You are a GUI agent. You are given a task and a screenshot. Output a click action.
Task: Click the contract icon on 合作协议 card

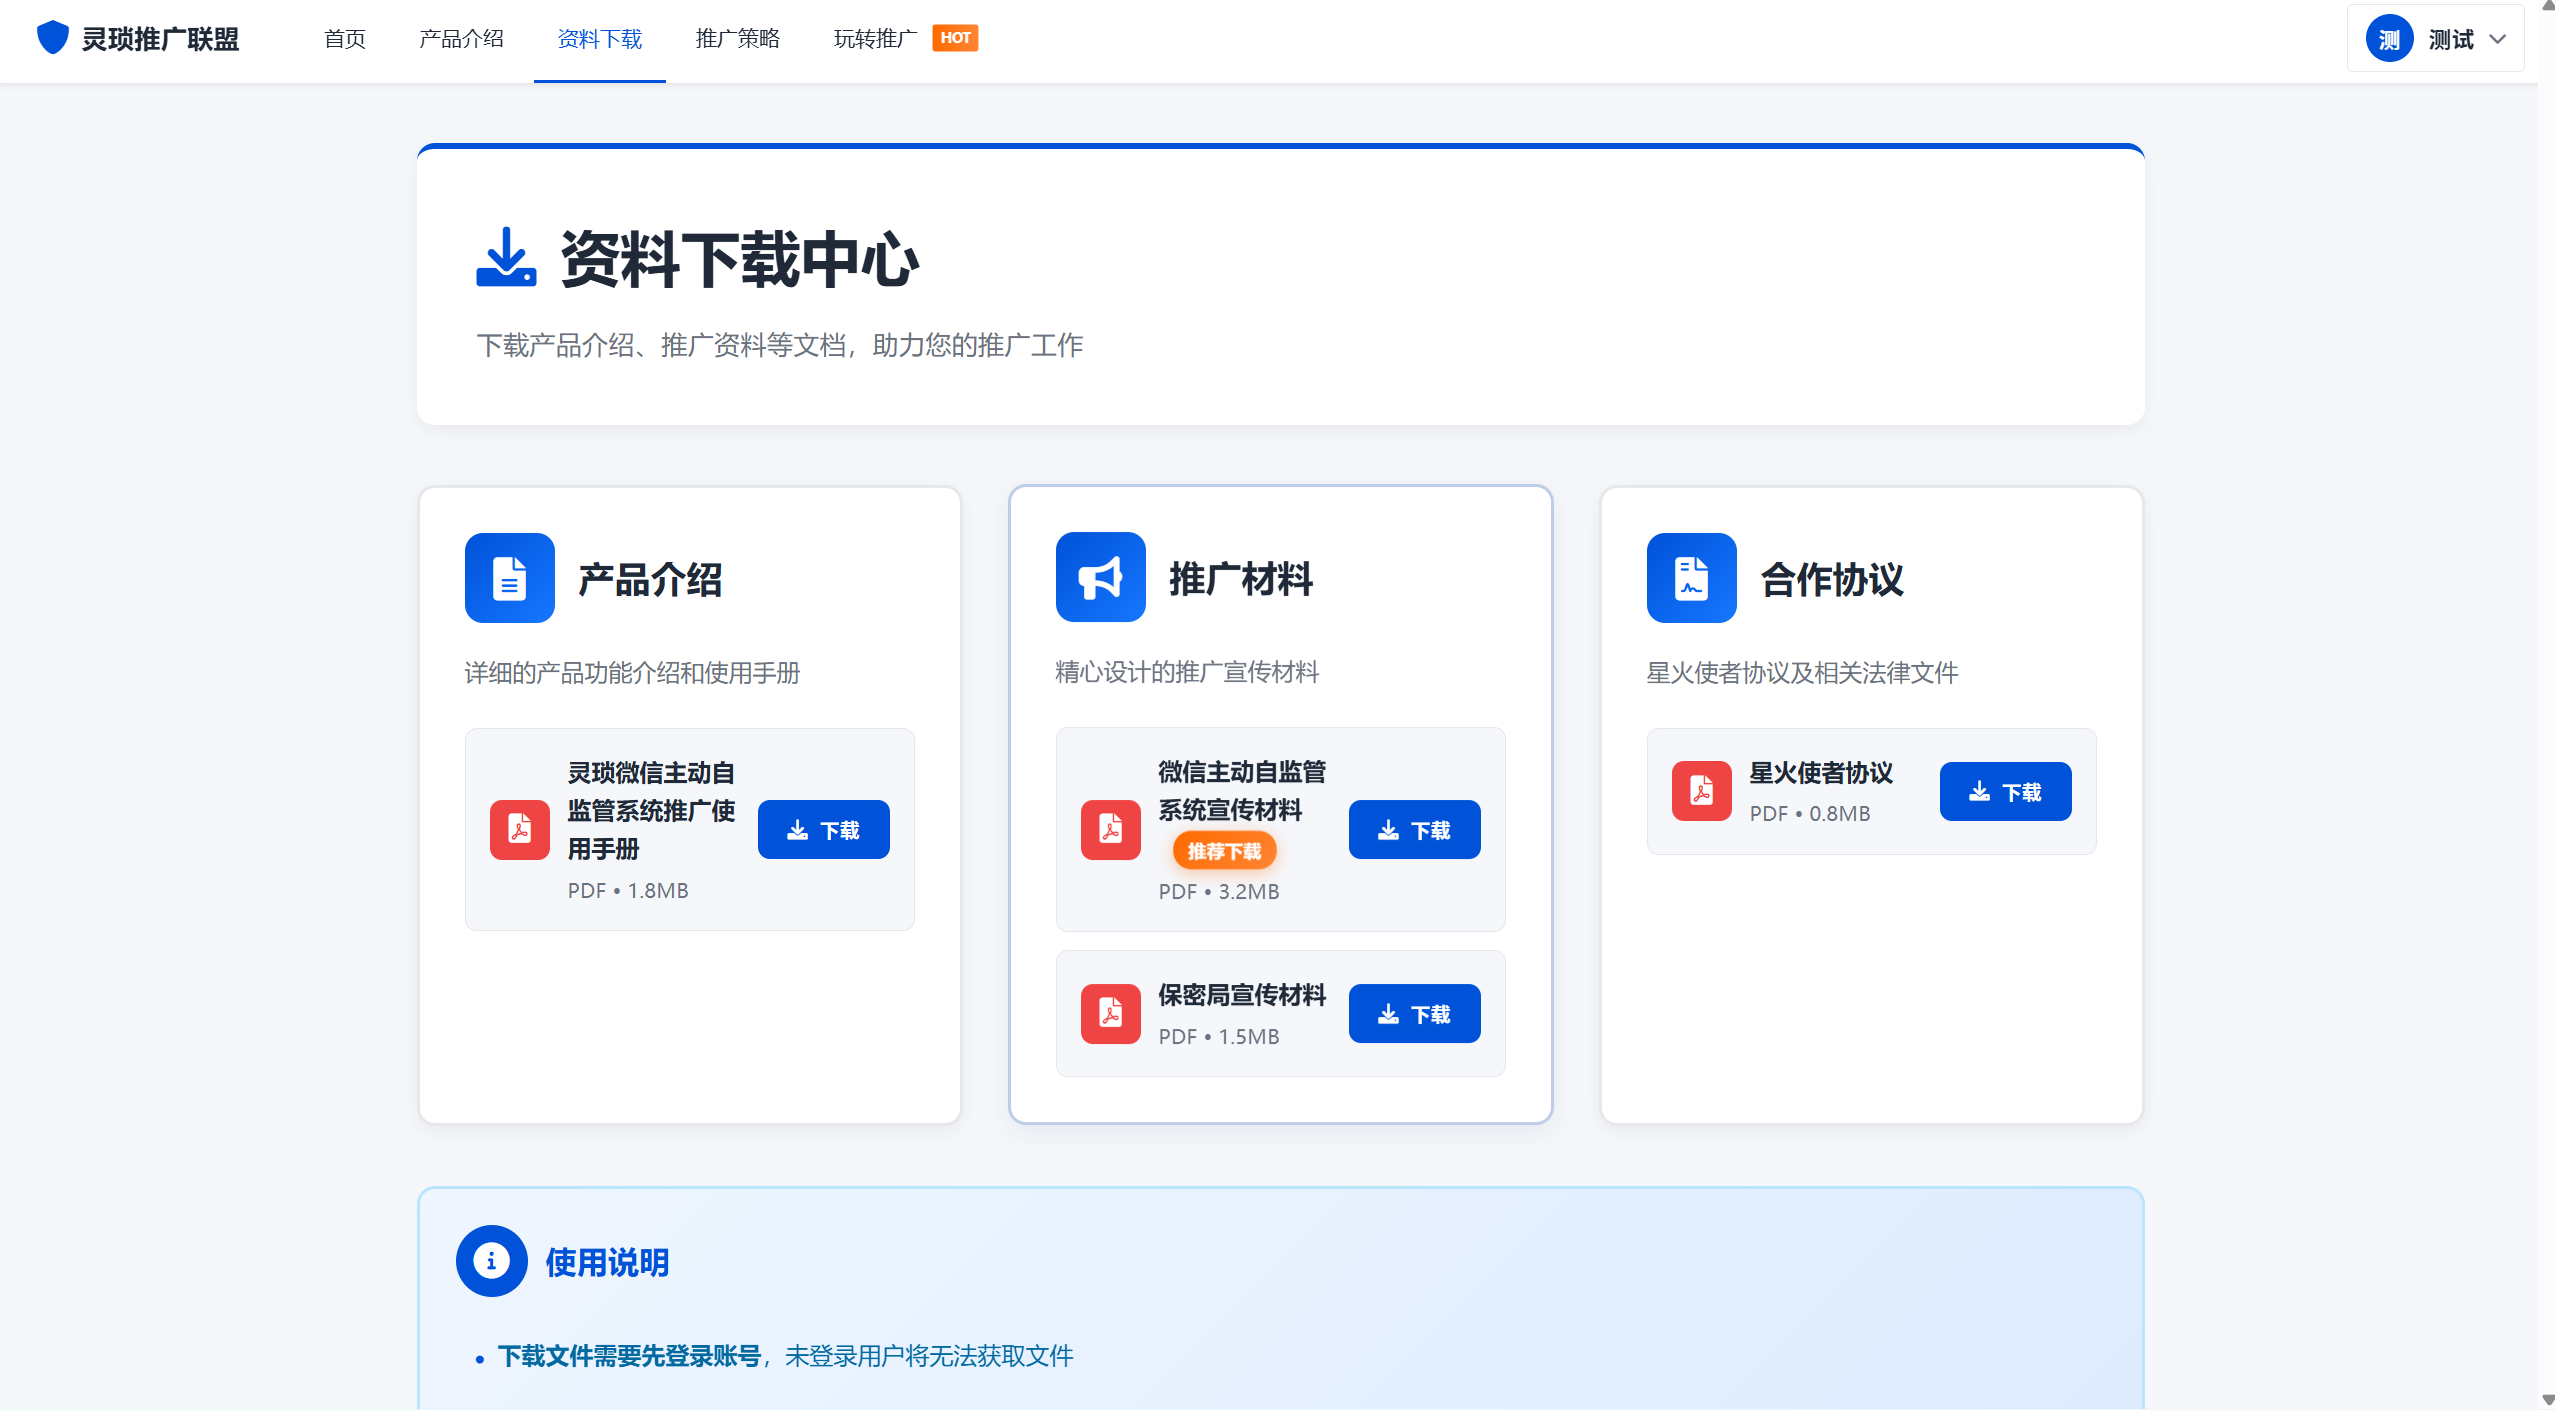(x=1689, y=578)
